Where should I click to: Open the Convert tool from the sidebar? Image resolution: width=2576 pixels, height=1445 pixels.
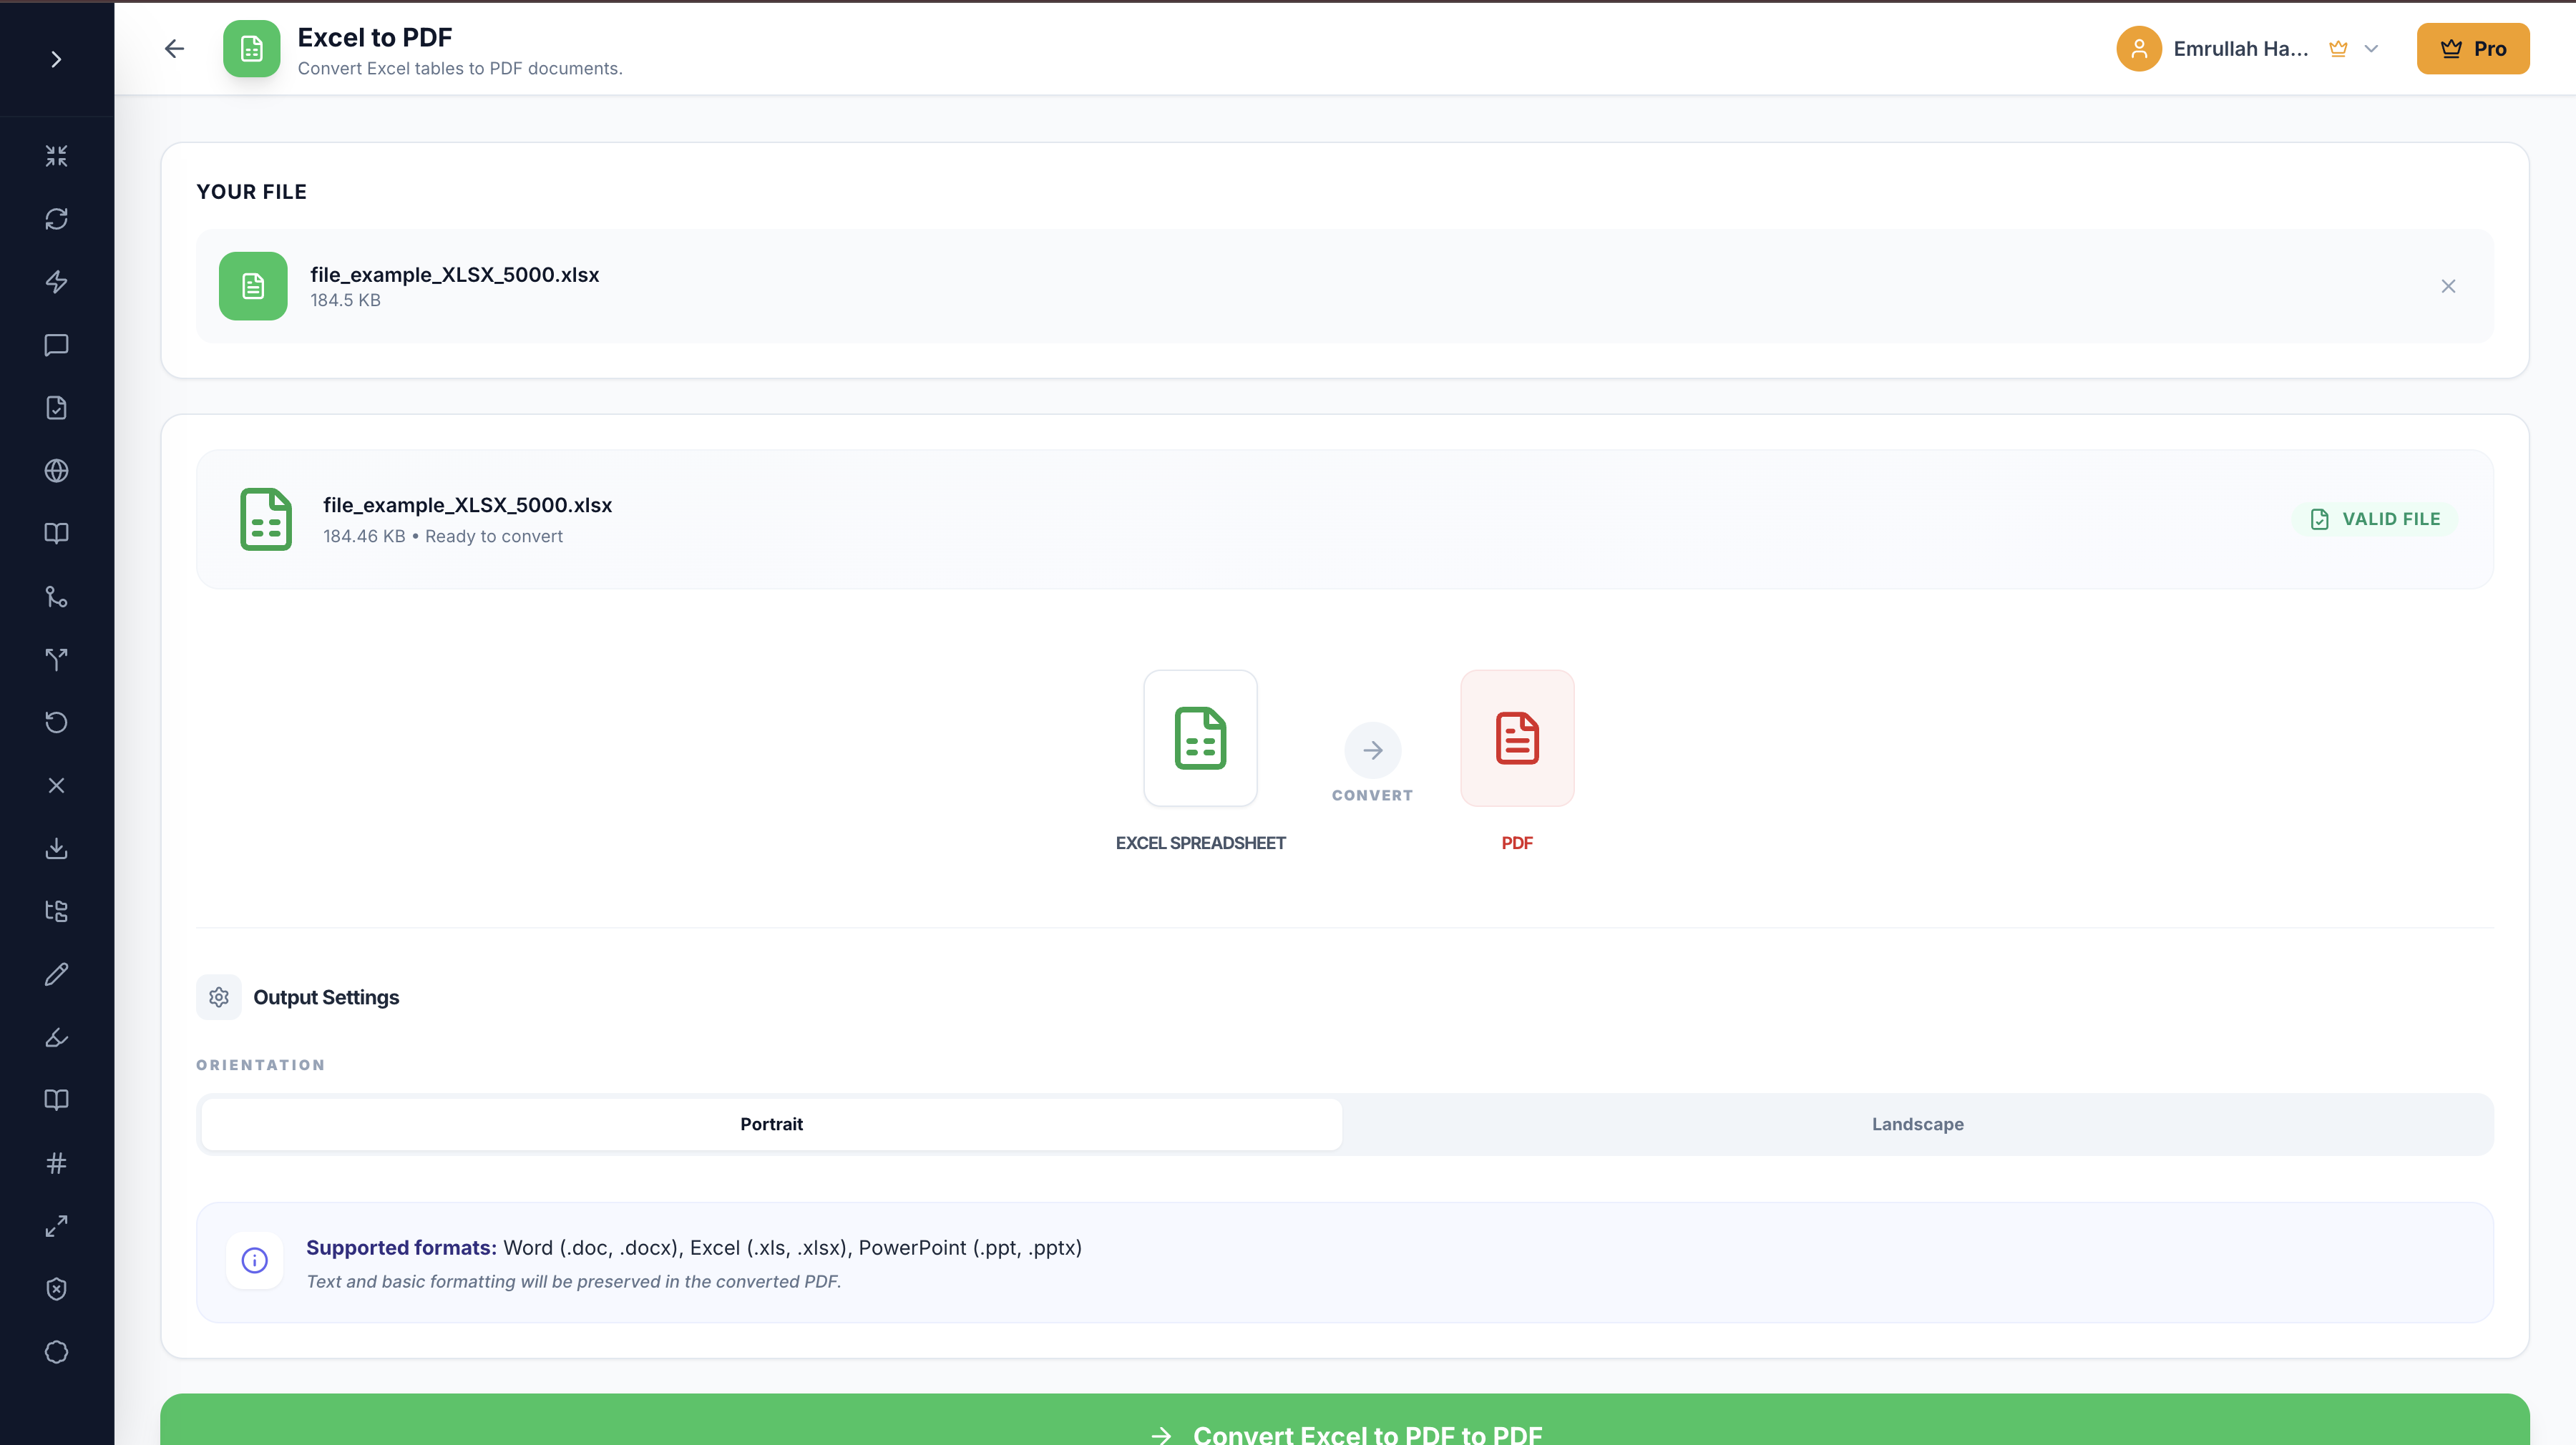[x=57, y=218]
